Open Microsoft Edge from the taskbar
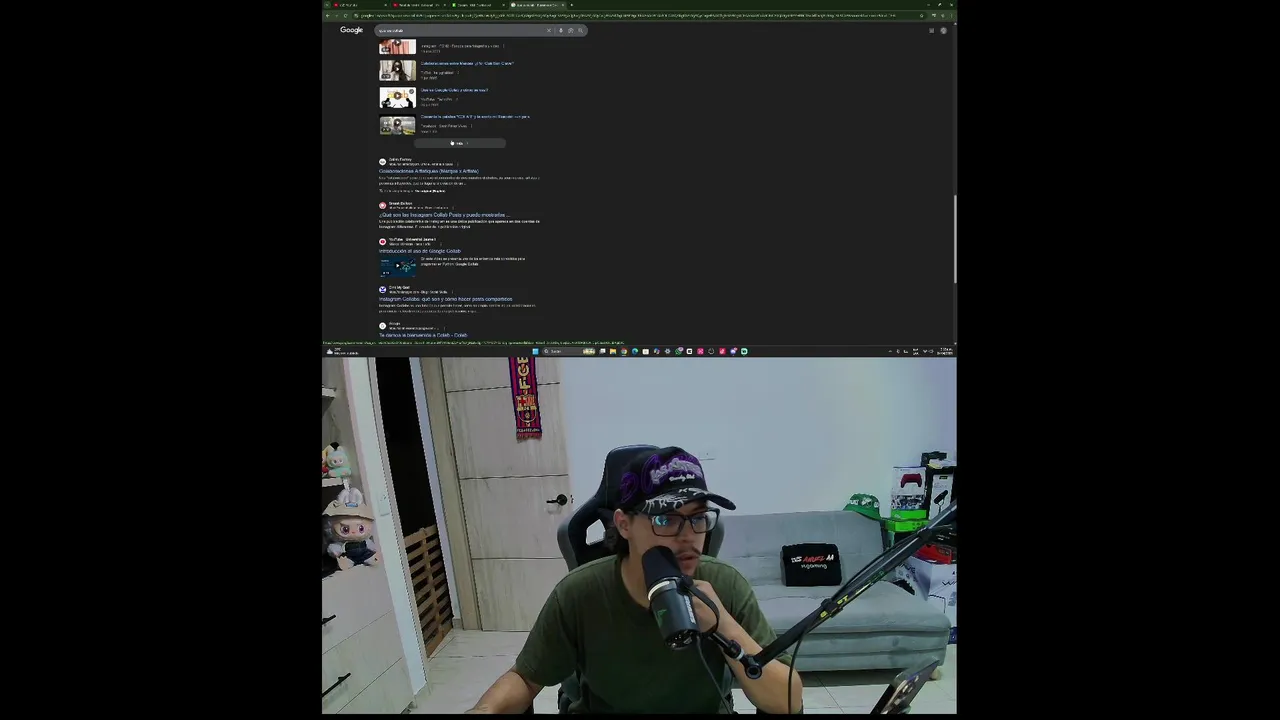This screenshot has width=1280, height=720. [635, 351]
